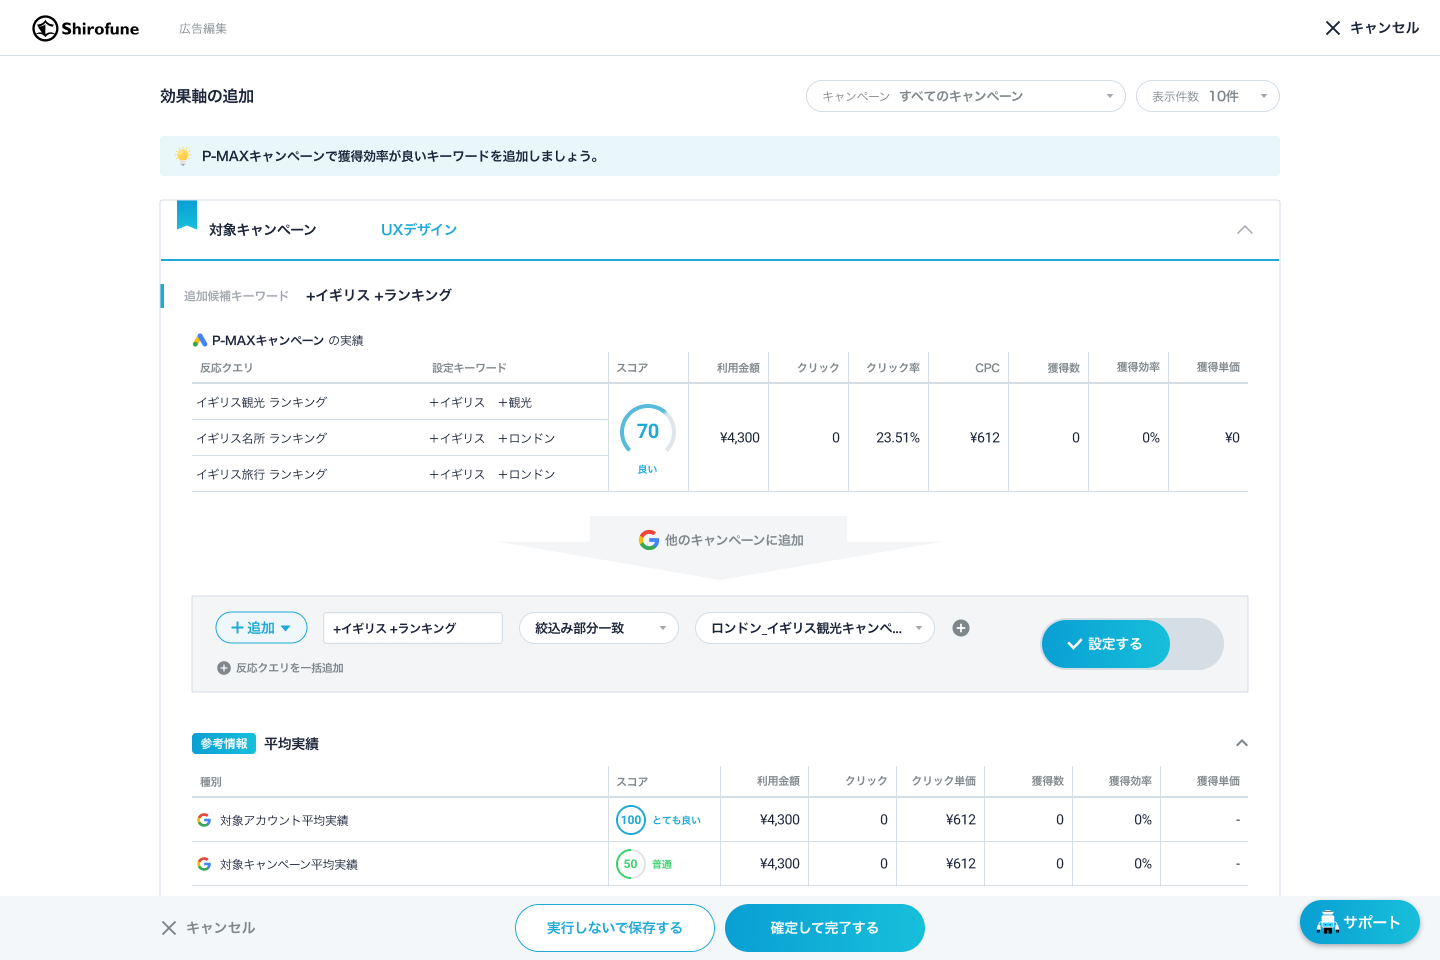Collapse the 対象キャンペーン section chevron
The image size is (1440, 960).
(1245, 230)
